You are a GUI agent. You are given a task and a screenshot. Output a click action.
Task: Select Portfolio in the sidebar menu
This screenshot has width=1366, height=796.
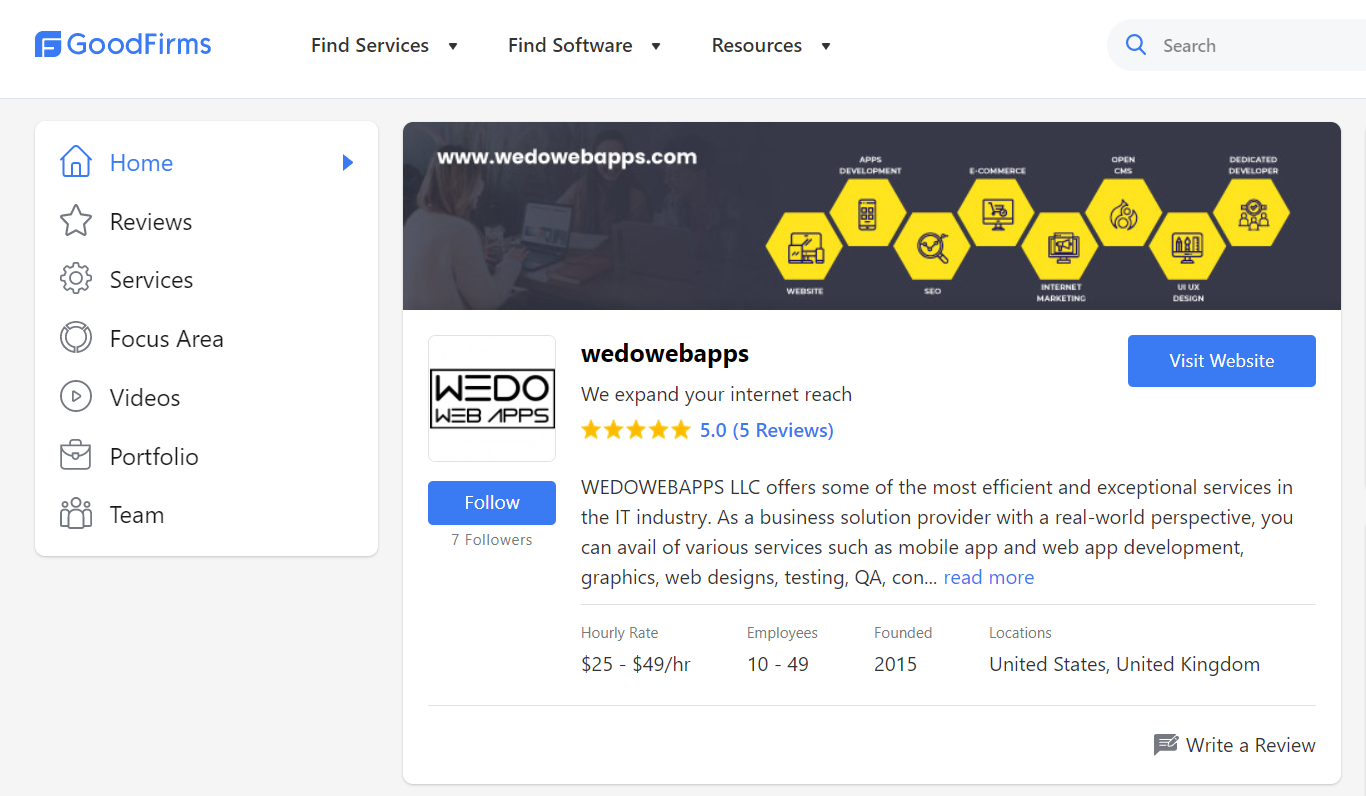click(154, 456)
